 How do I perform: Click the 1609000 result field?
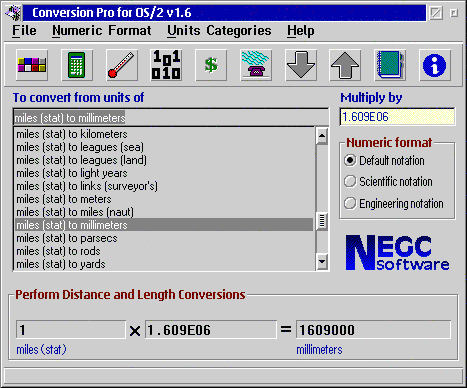click(373, 330)
